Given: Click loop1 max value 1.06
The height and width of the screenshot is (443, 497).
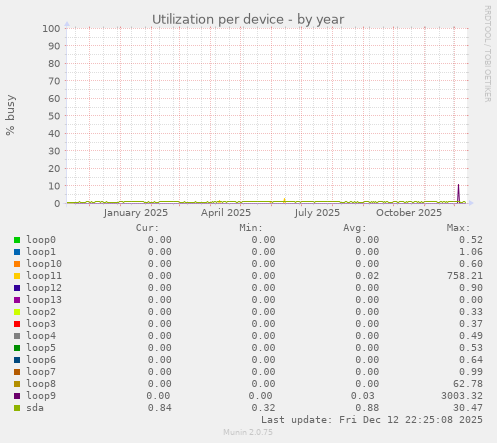Looking at the screenshot, I should (x=471, y=252).
